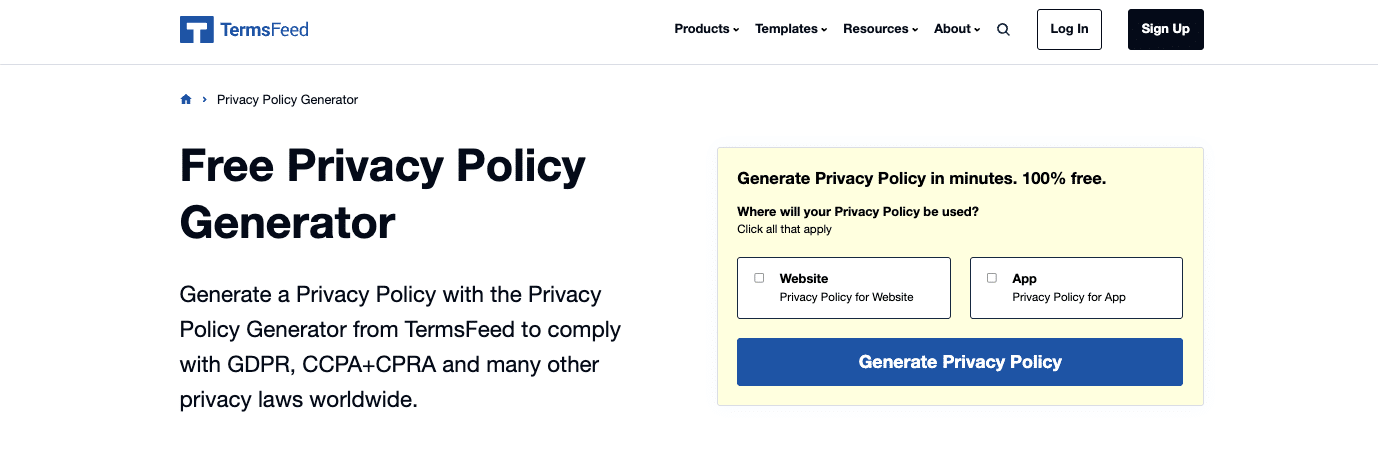Image resolution: width=1378 pixels, height=458 pixels.
Task: Select the "Privacy Policy for Website" label
Action: (846, 297)
